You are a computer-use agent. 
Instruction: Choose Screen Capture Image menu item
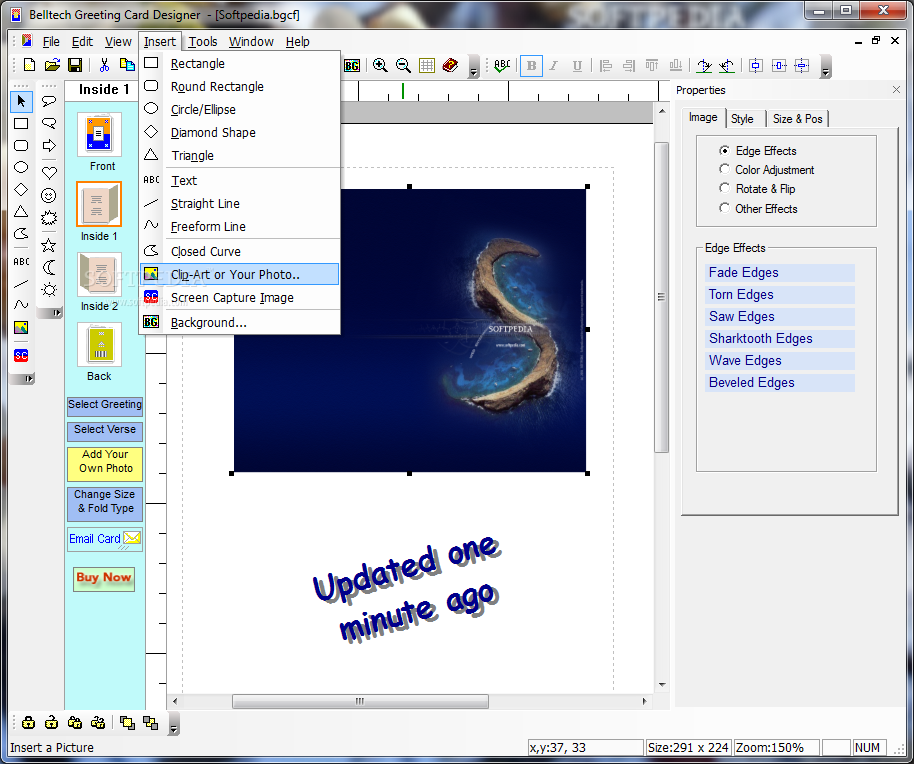click(x=239, y=297)
